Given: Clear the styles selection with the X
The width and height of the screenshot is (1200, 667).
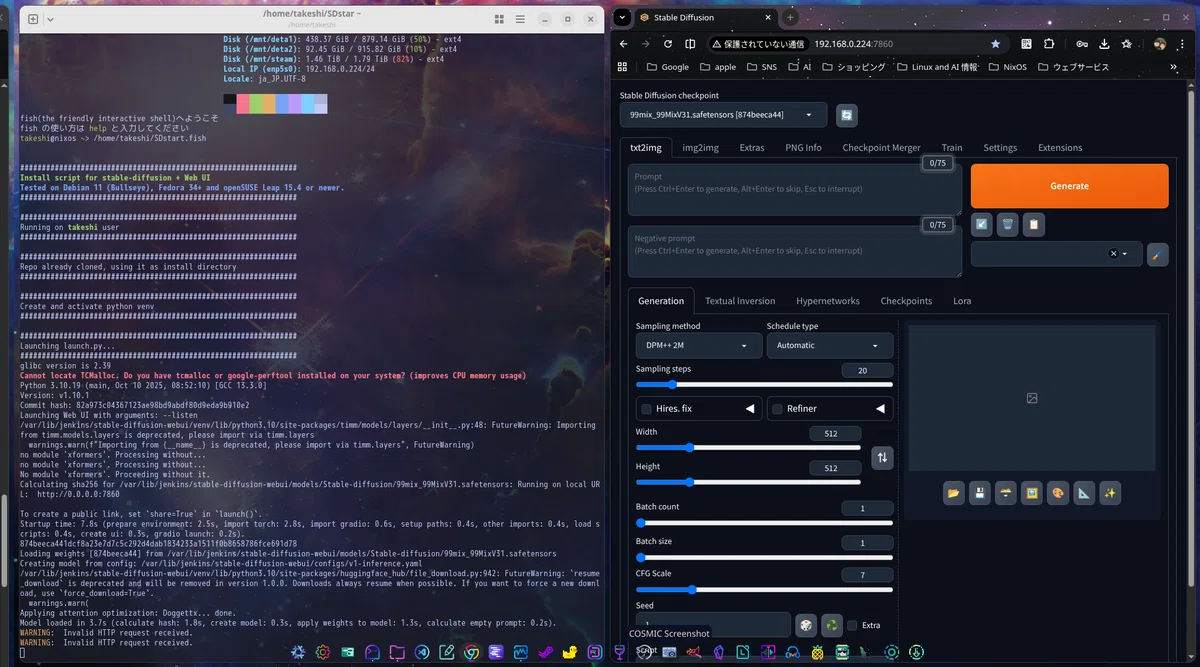Looking at the screenshot, I should (x=1113, y=254).
